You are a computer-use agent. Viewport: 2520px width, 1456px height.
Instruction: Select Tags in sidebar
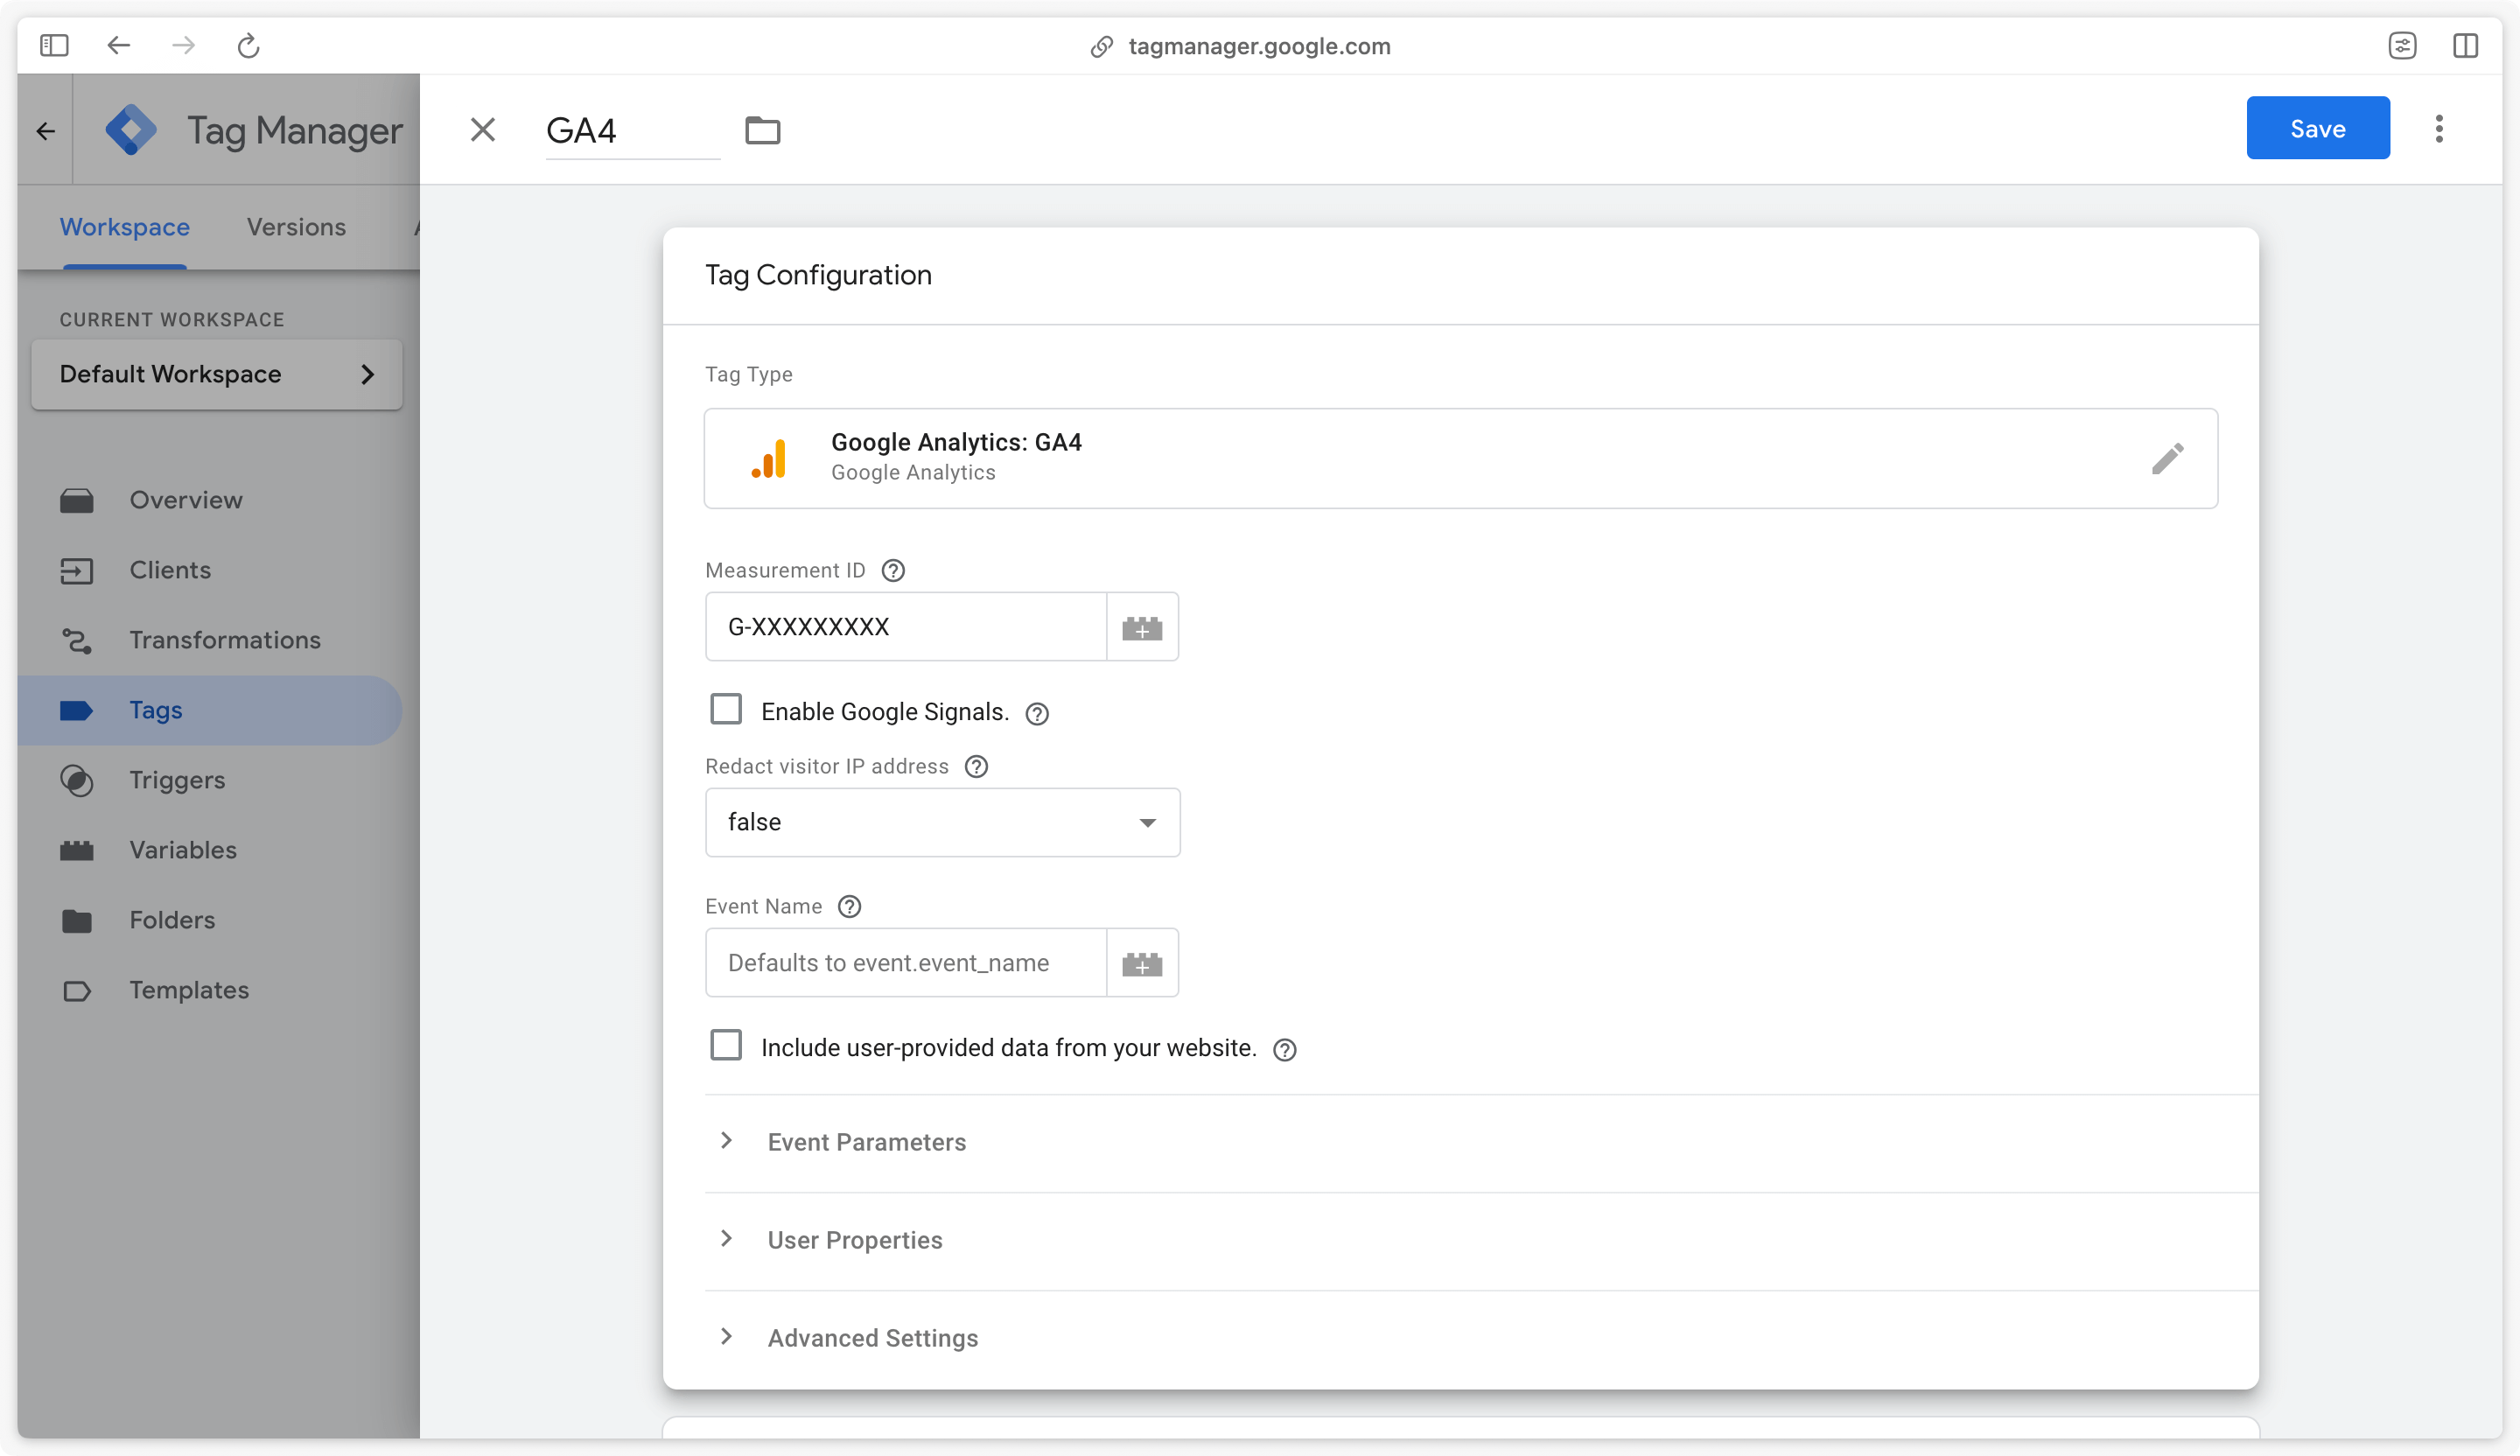click(x=209, y=710)
